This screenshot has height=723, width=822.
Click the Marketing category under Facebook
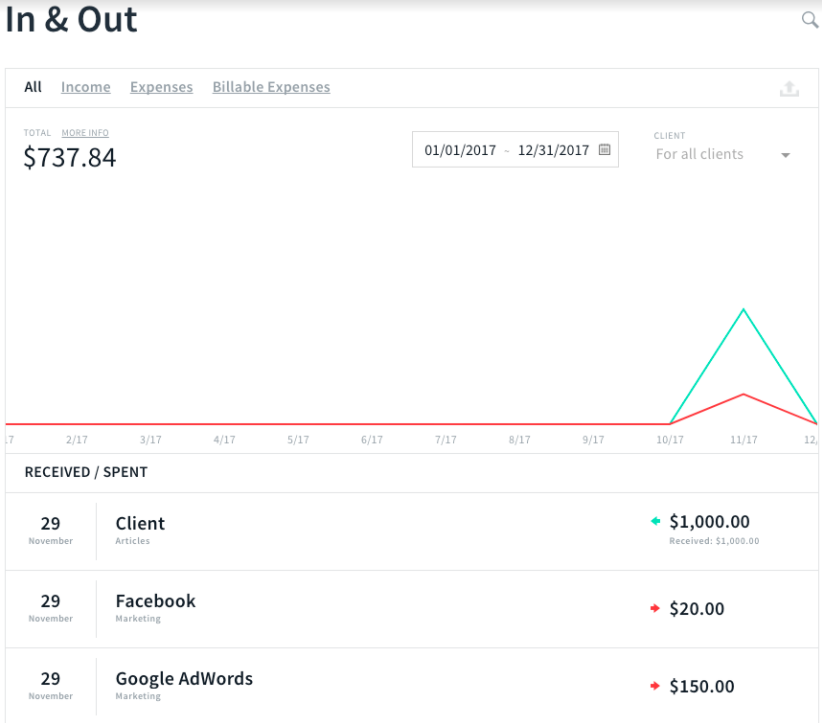tap(138, 619)
